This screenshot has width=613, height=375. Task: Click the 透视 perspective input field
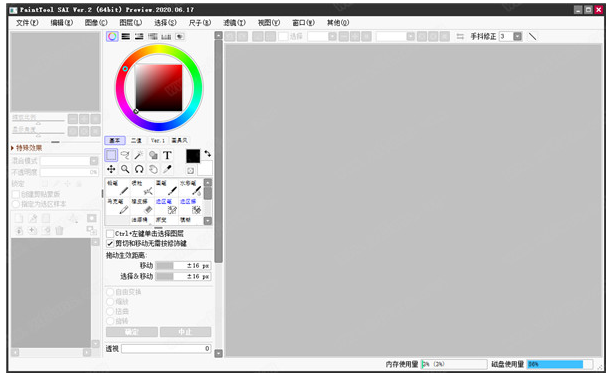tap(166, 348)
